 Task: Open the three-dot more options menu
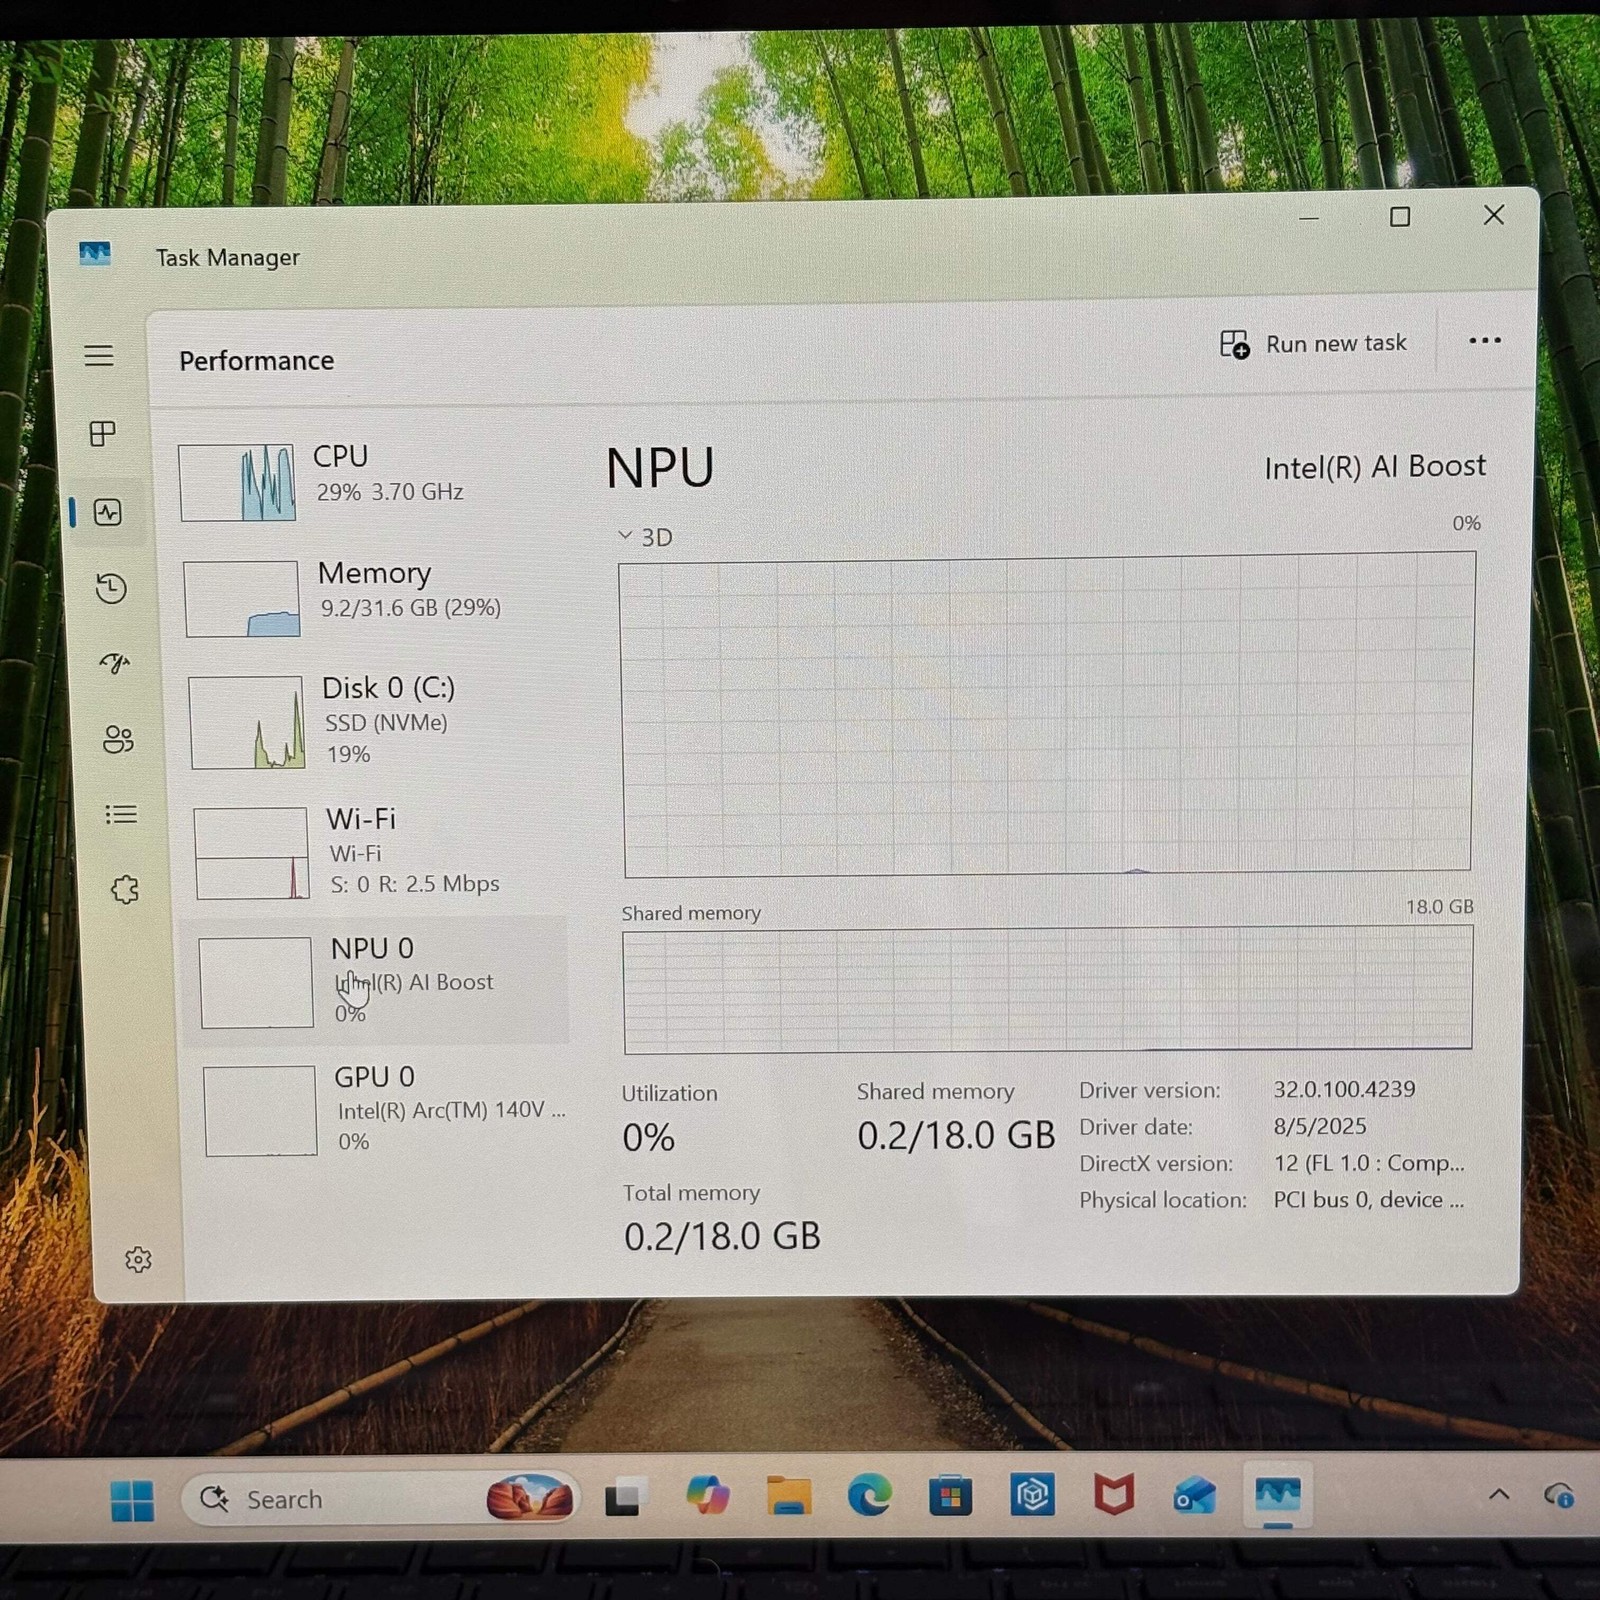click(1484, 341)
